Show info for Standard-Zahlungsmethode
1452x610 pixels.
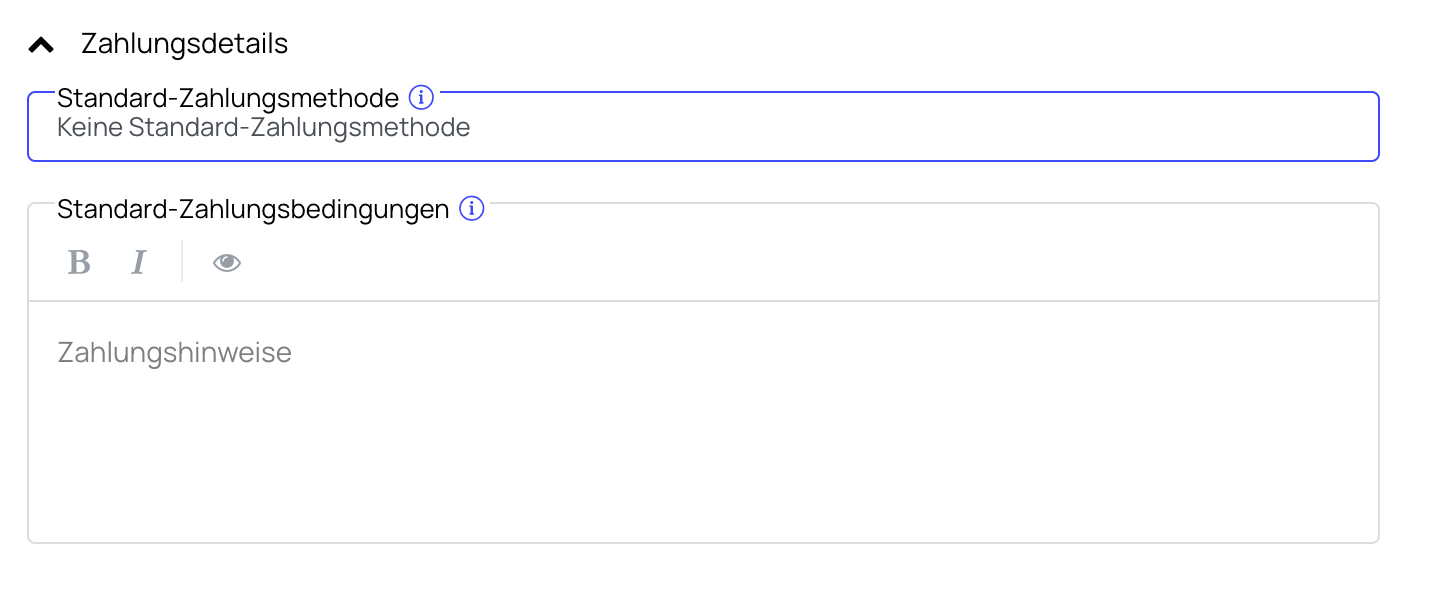422,98
